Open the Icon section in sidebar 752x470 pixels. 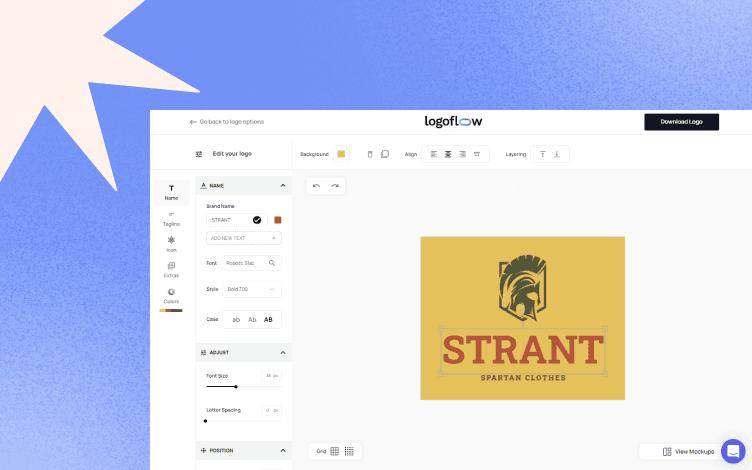coord(171,244)
